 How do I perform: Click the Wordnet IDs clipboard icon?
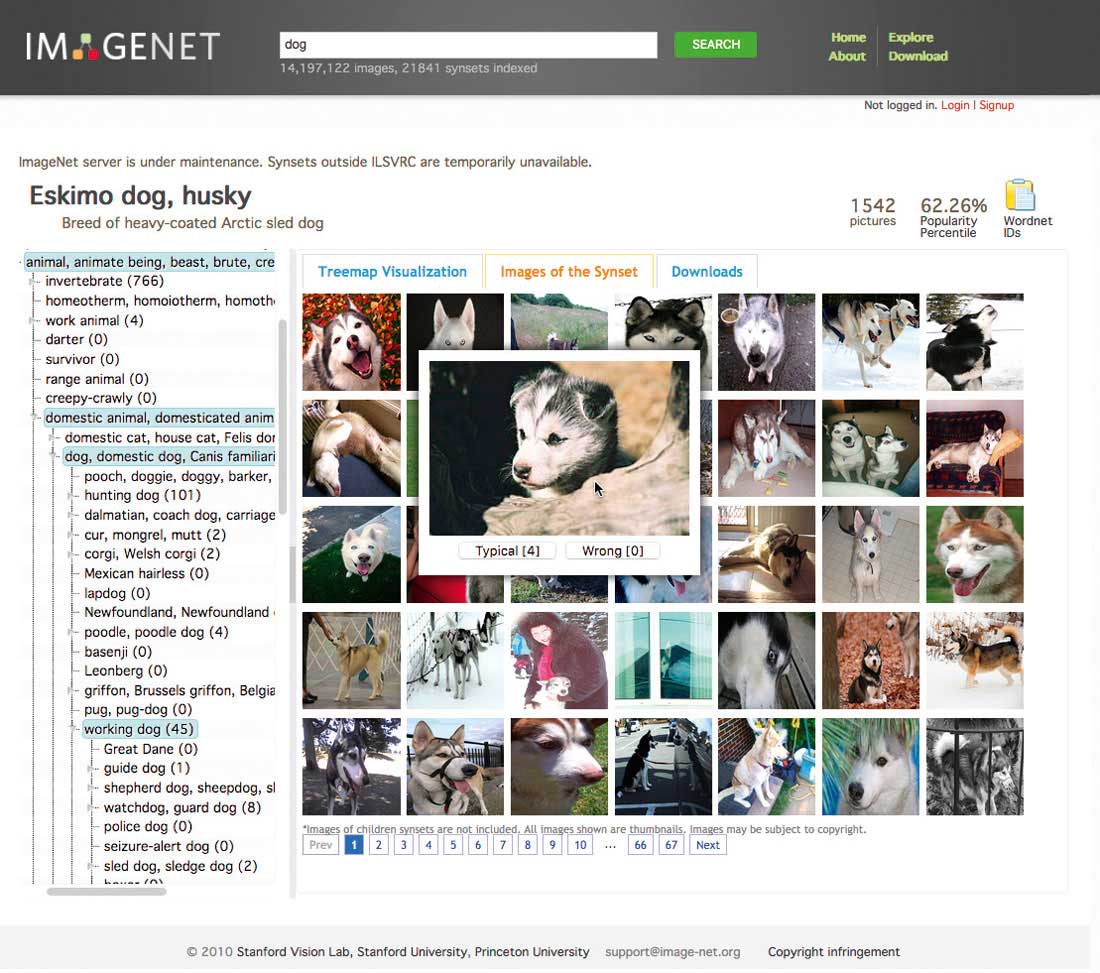(x=1020, y=195)
